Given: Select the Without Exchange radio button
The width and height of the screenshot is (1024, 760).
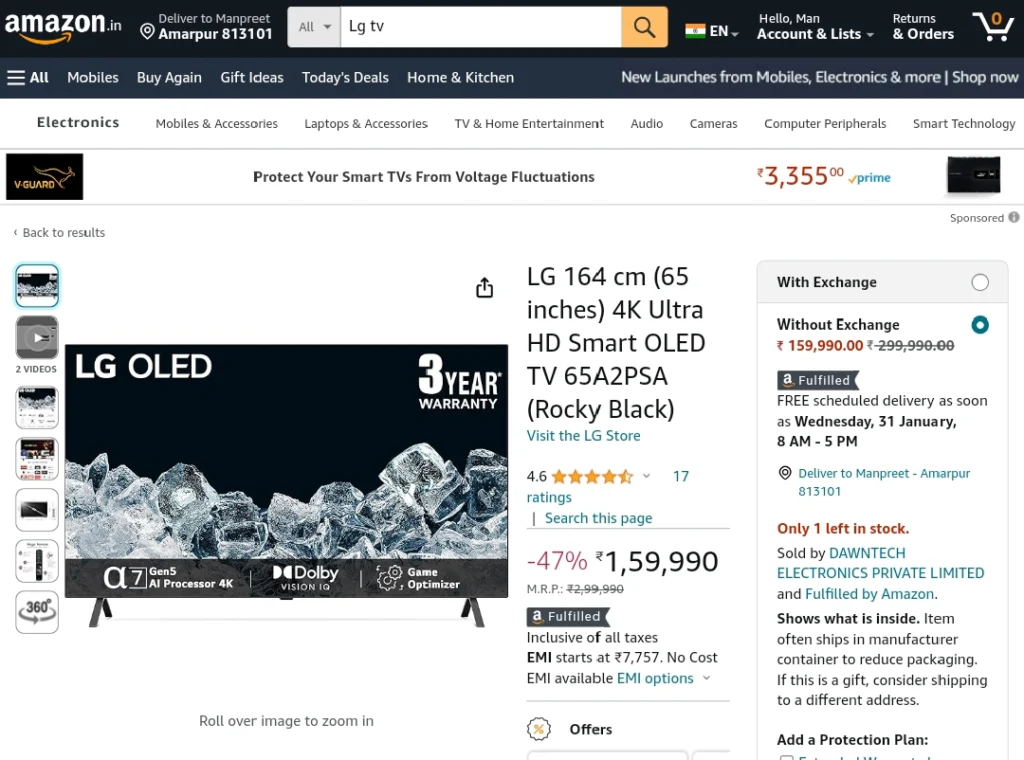Looking at the screenshot, I should pos(980,325).
